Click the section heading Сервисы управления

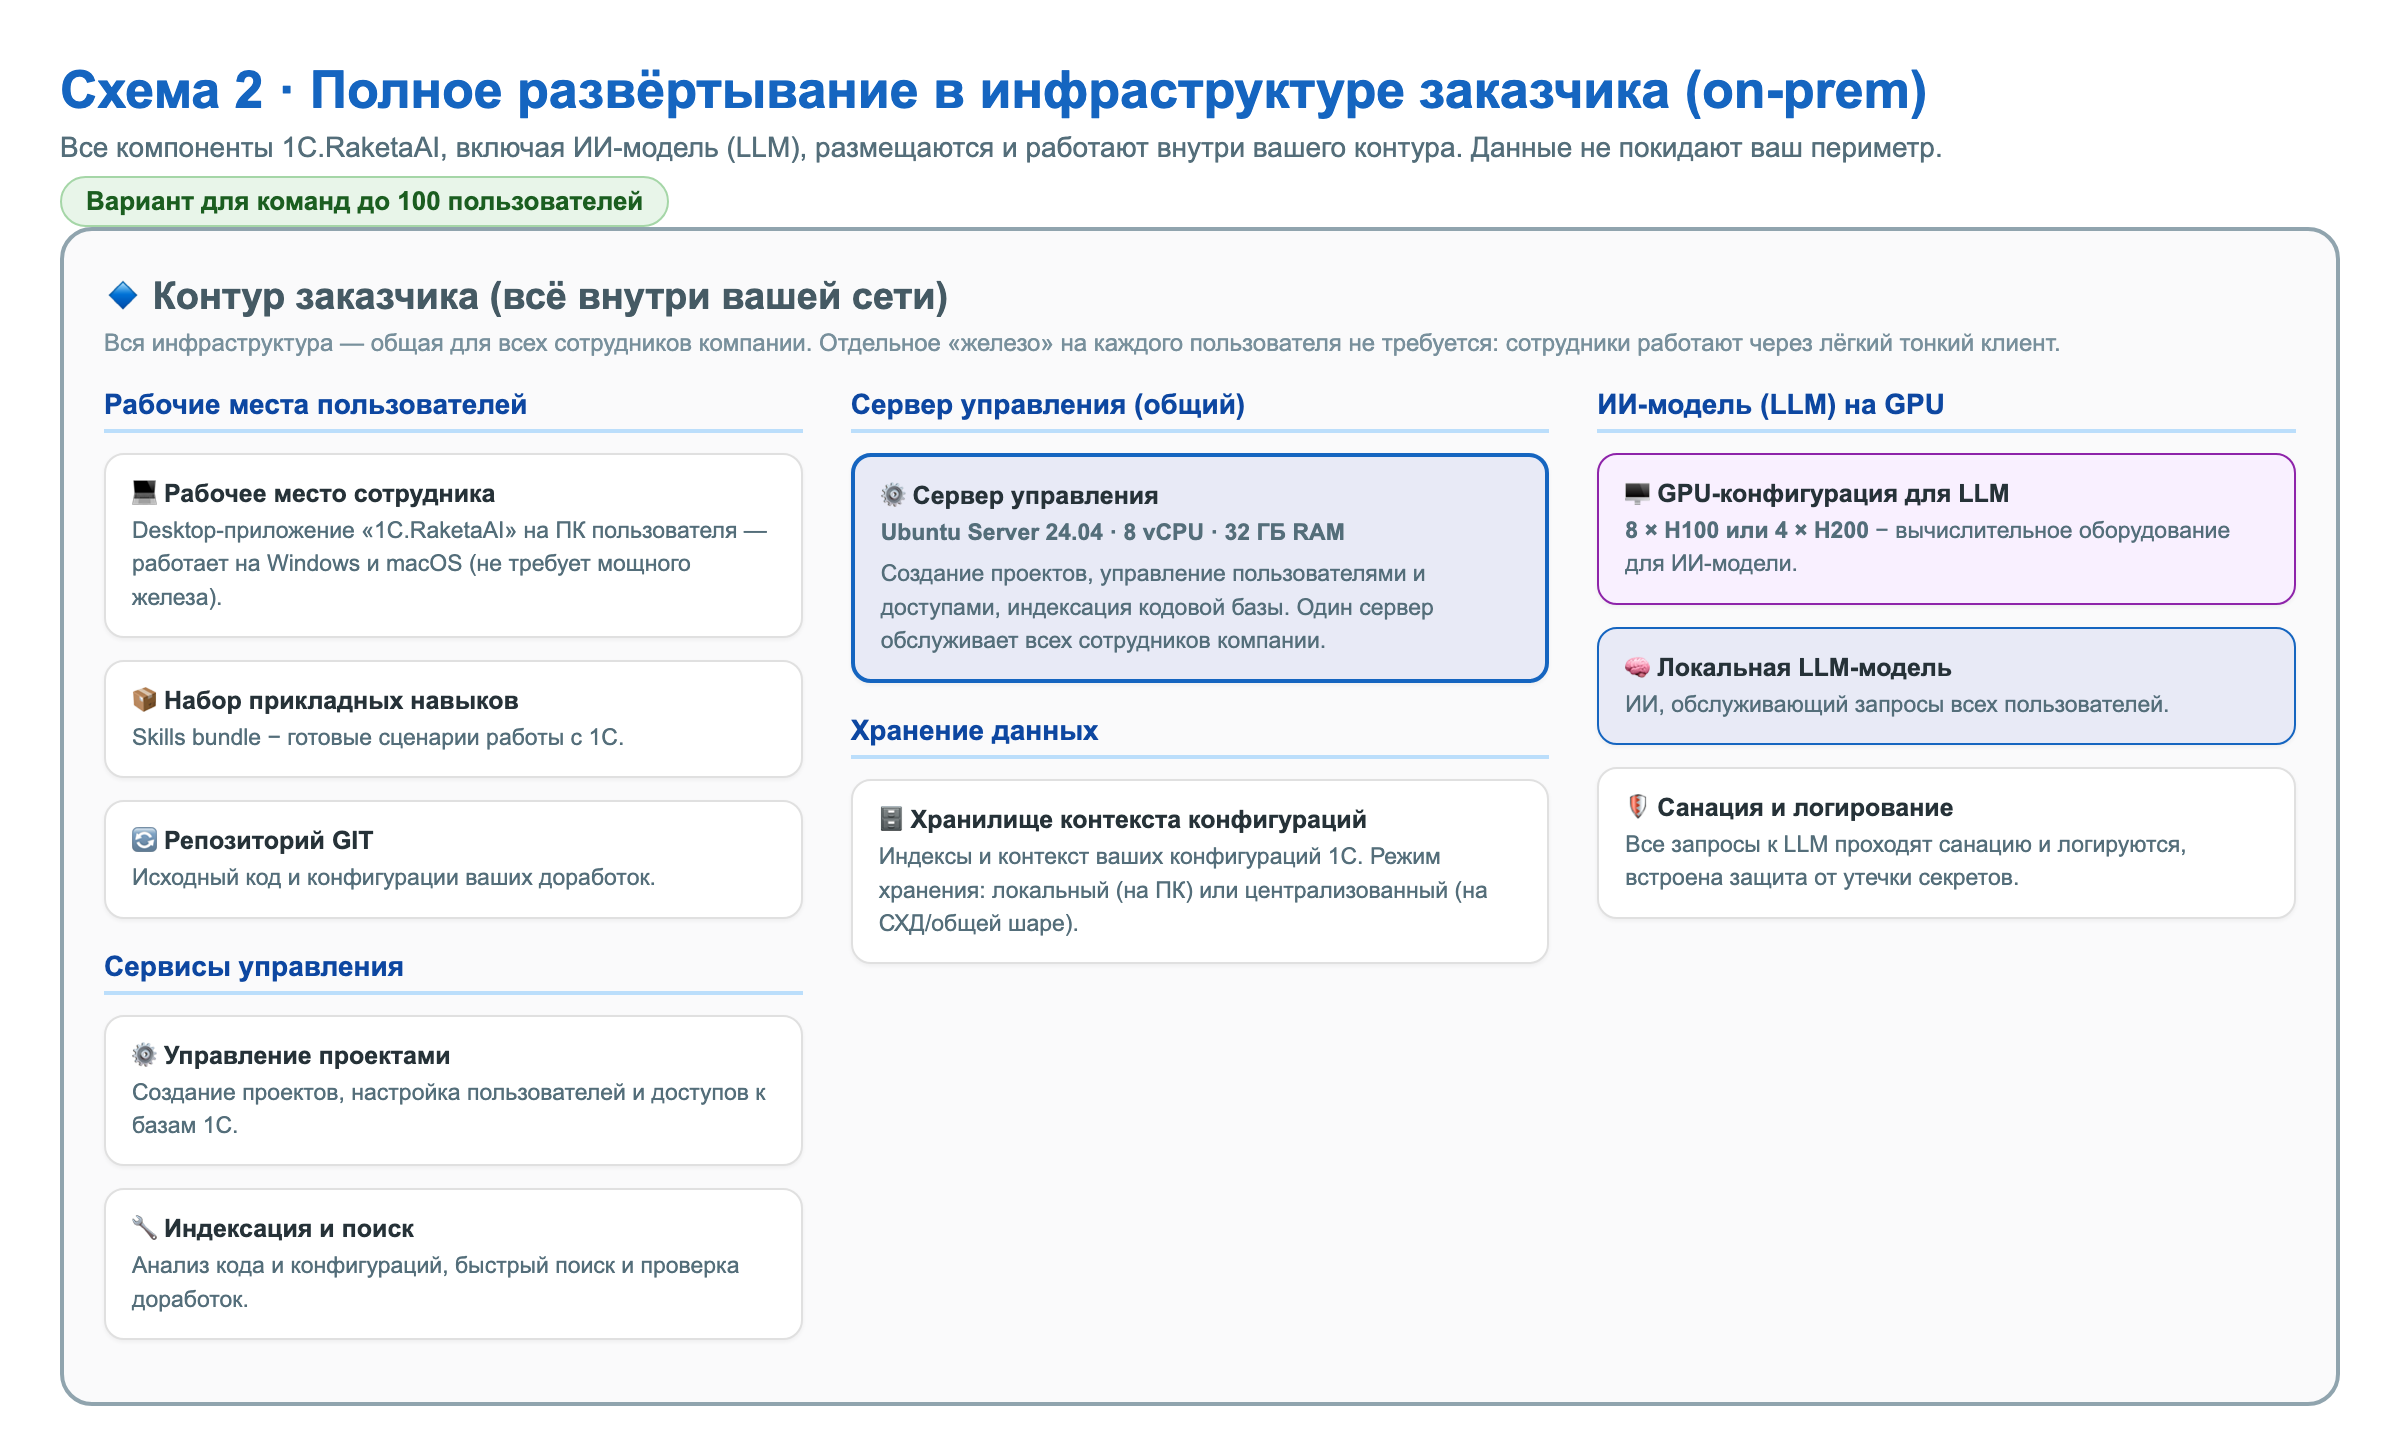254,966
